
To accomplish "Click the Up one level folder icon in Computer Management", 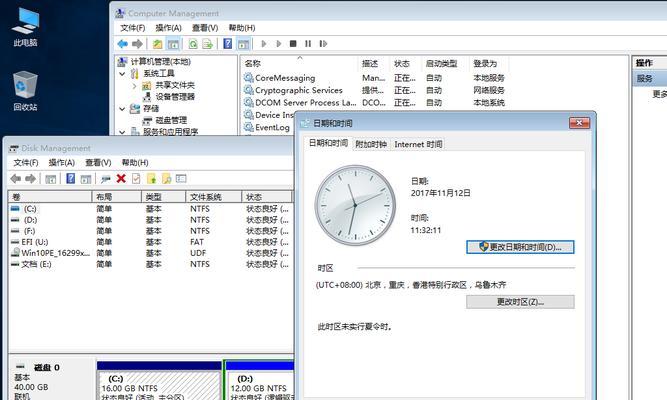I will (x=157, y=43).
